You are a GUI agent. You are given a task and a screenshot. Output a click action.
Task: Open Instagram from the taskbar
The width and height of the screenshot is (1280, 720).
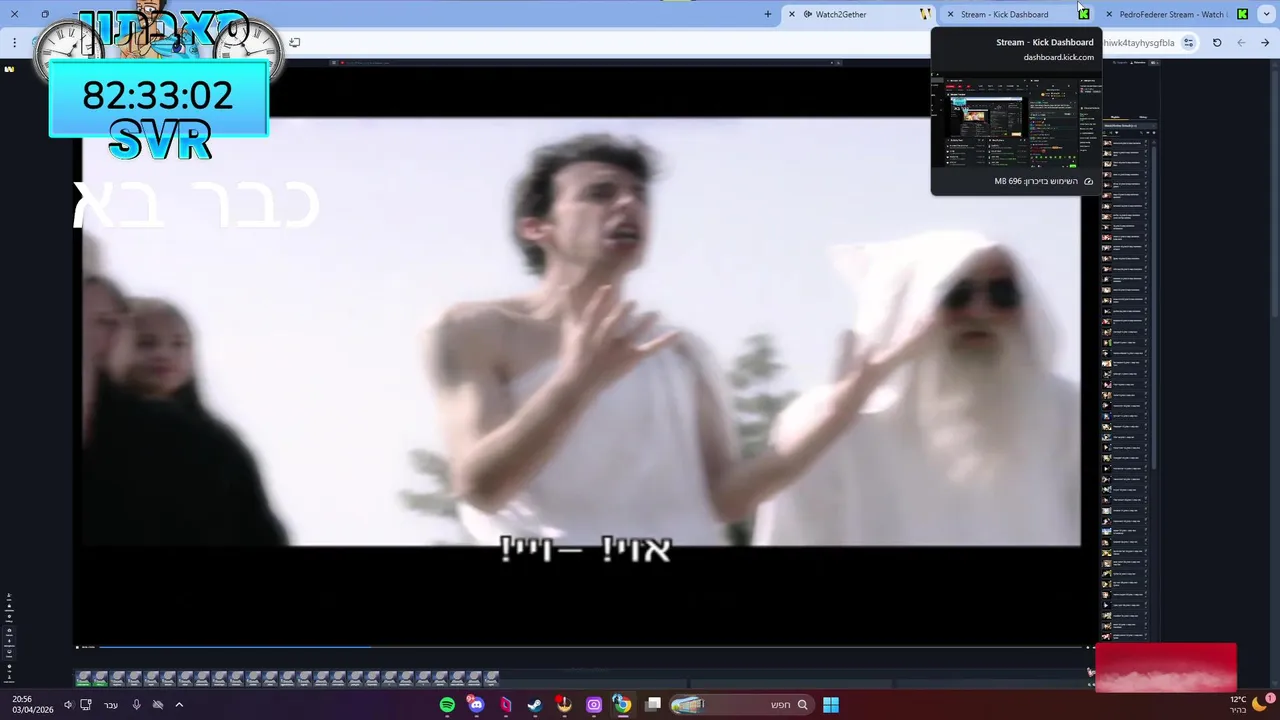click(x=594, y=705)
